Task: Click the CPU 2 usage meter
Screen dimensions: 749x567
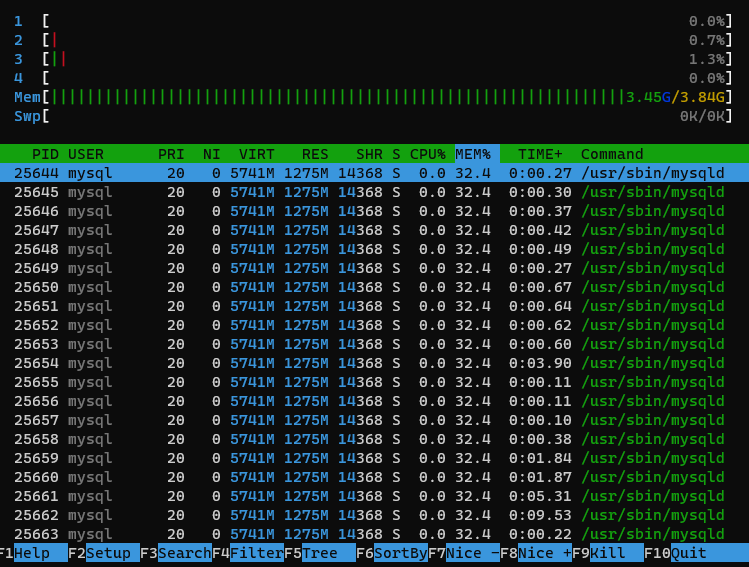Action: click(x=373, y=40)
